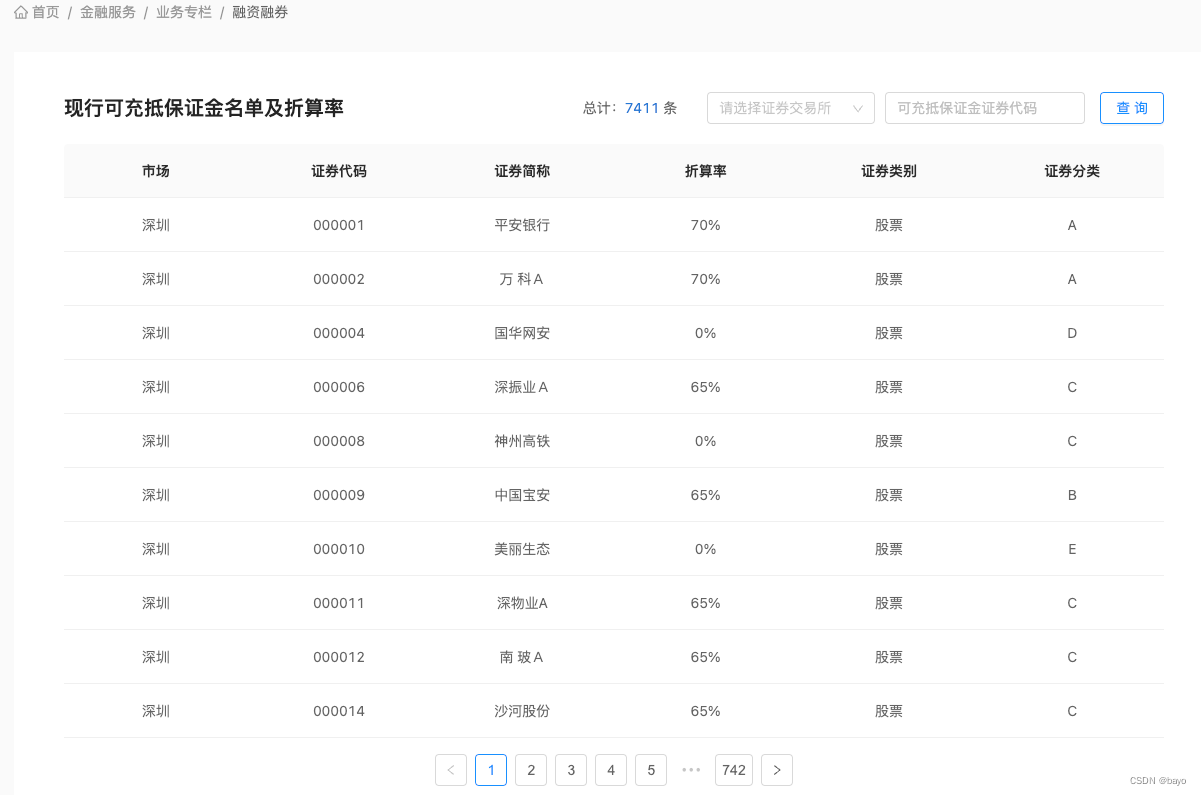Viewport: 1201px width, 795px height.
Task: Click the 查询 search button
Action: pyautogui.click(x=1132, y=108)
